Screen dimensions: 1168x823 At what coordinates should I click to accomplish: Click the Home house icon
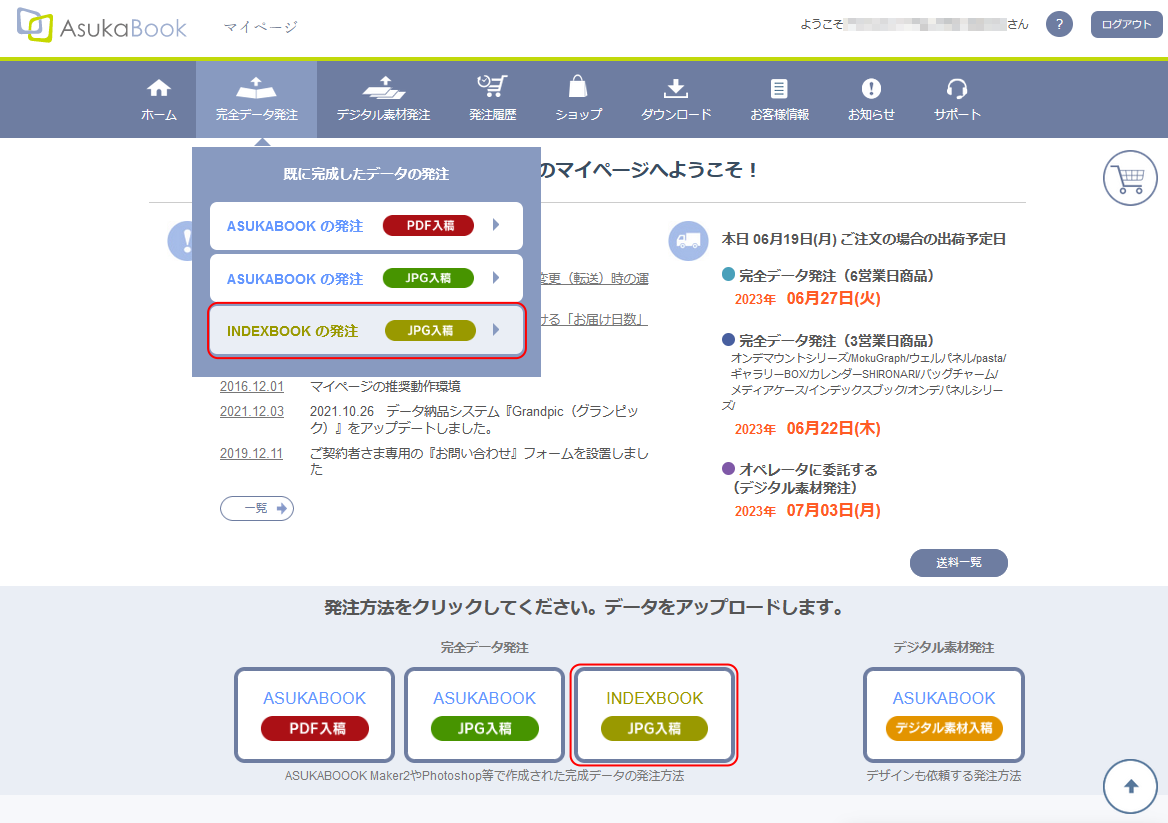pos(159,89)
